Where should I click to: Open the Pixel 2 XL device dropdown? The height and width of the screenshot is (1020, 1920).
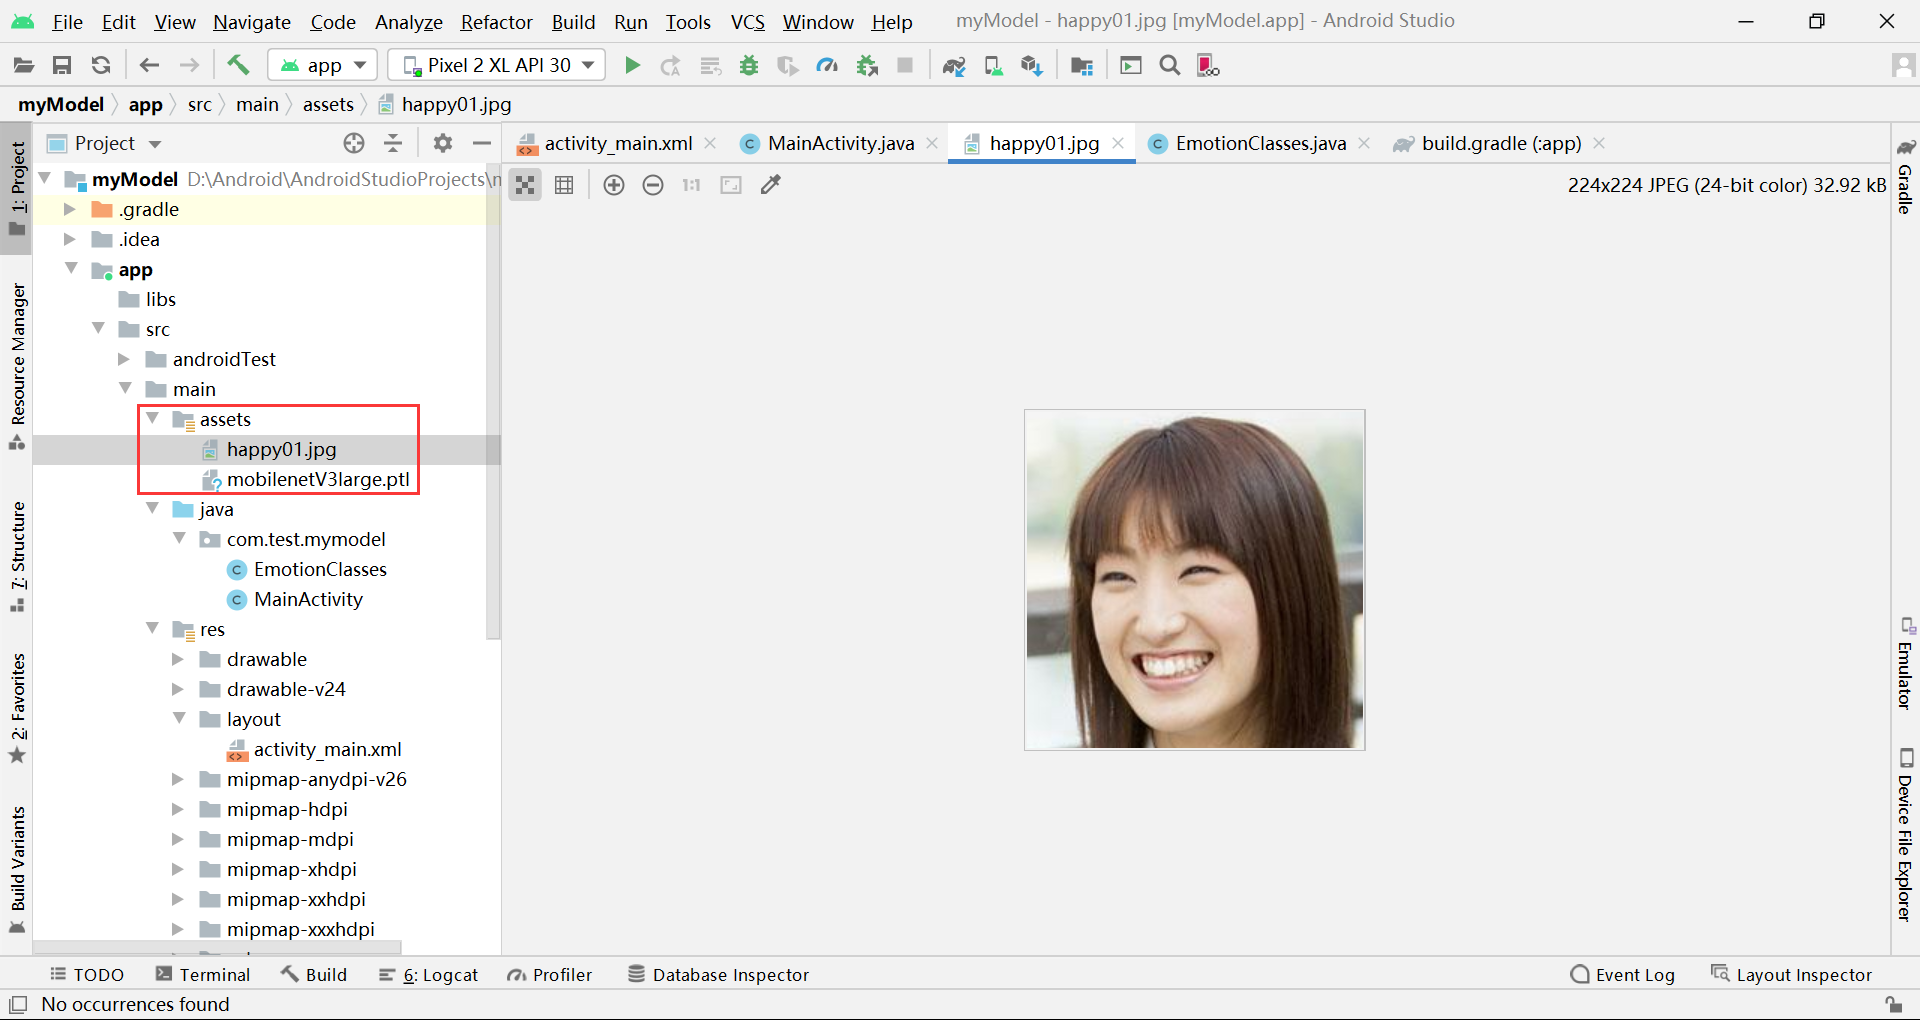point(497,66)
